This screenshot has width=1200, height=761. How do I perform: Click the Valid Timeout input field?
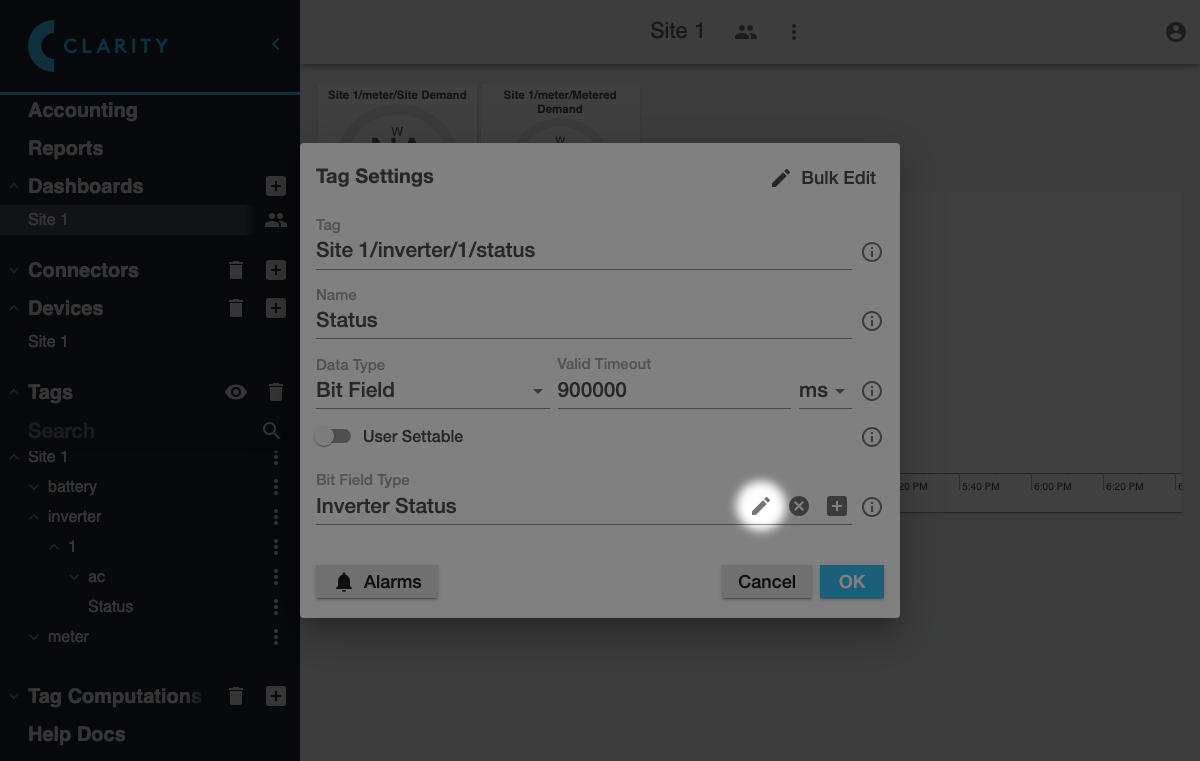672,391
